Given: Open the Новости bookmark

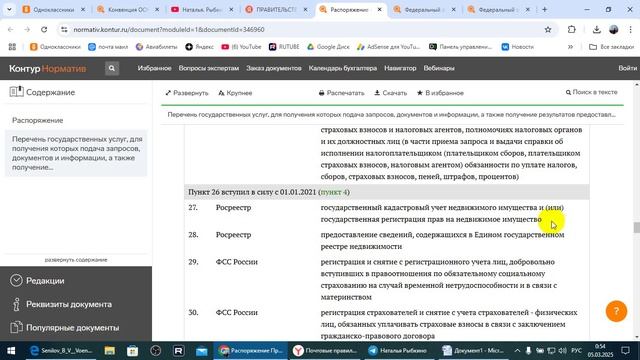Looking at the screenshot, I should pos(518,47).
